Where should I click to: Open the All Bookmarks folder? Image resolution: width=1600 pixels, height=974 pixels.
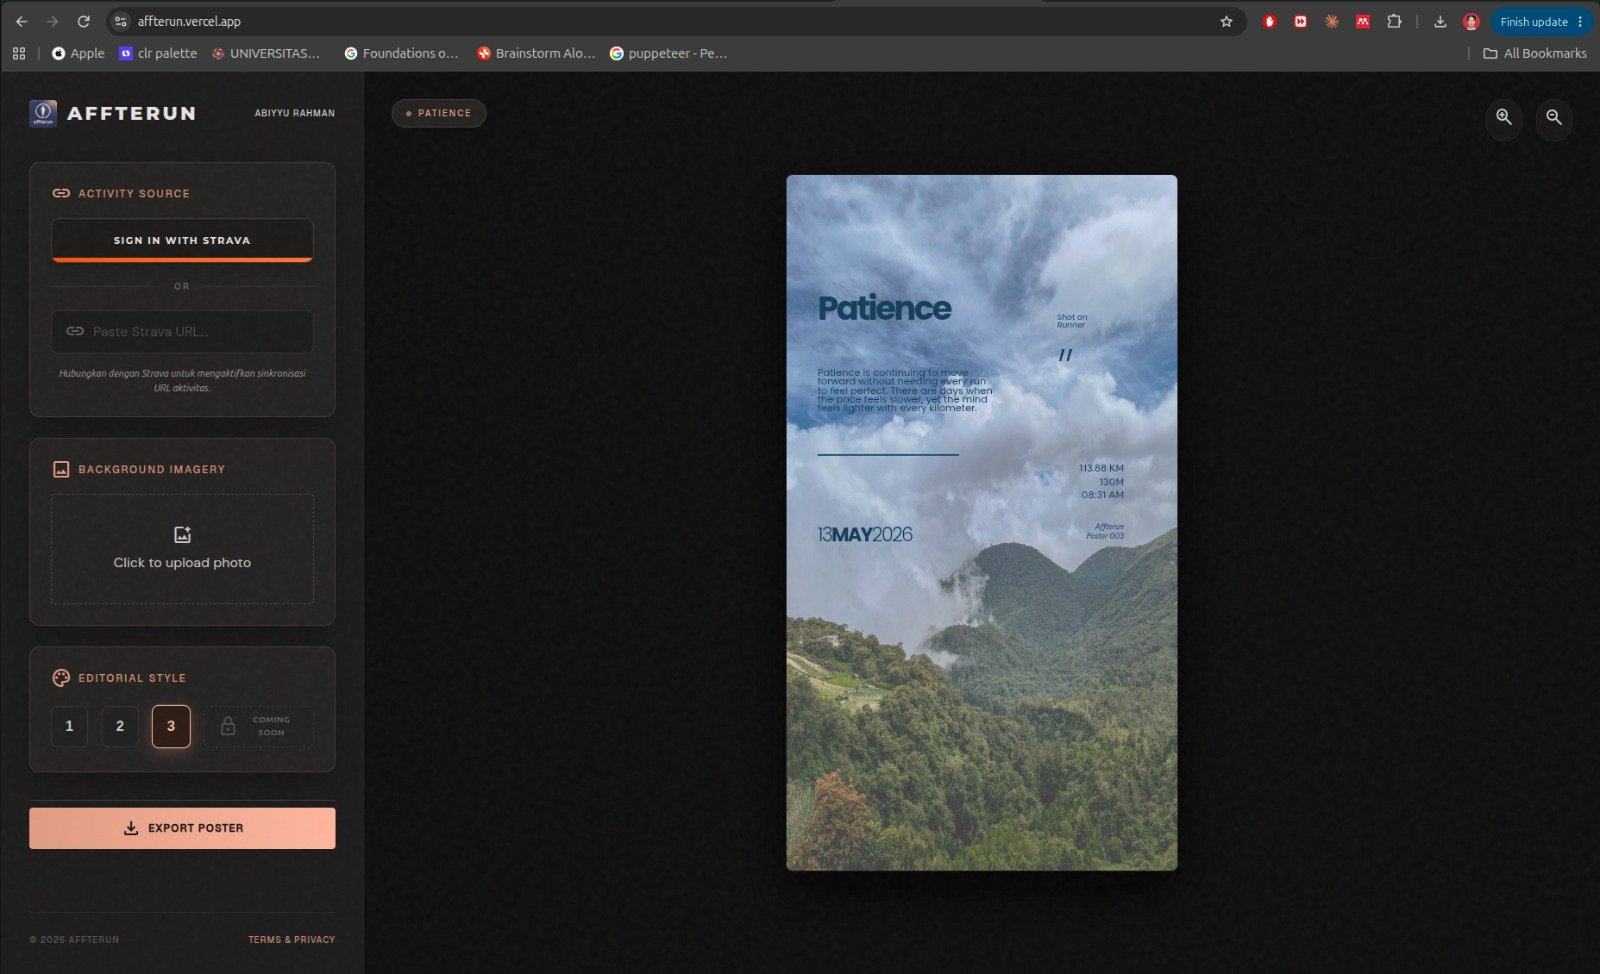(x=1535, y=53)
